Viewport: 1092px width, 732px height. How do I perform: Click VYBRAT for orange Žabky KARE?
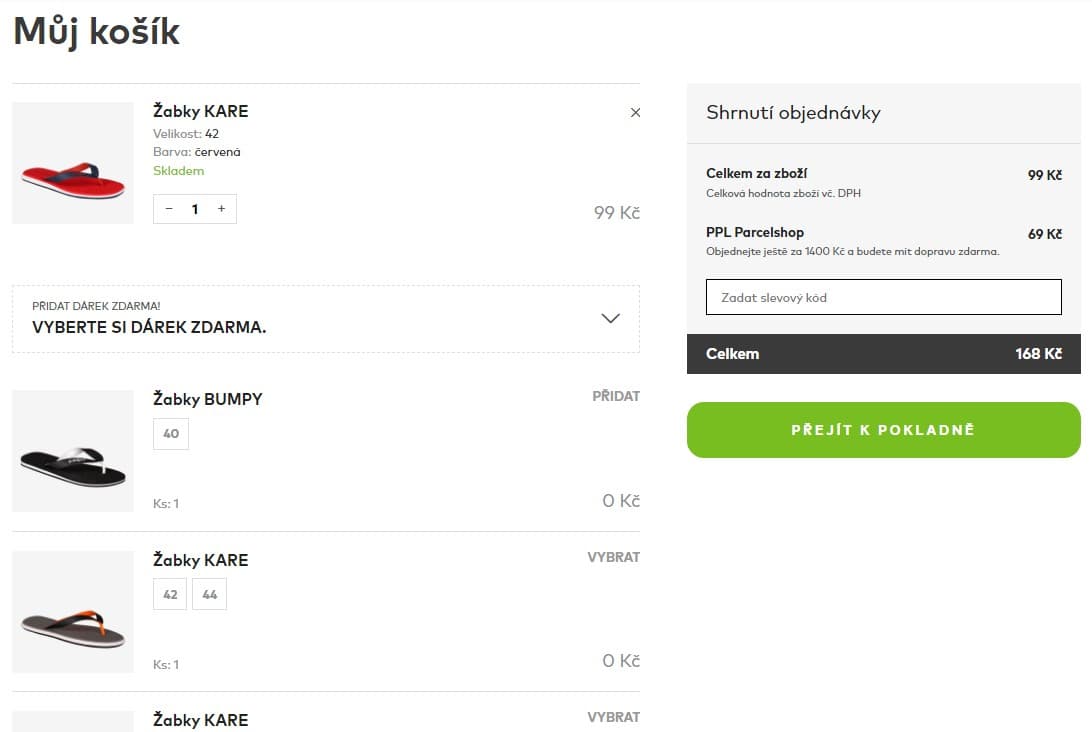click(x=614, y=557)
